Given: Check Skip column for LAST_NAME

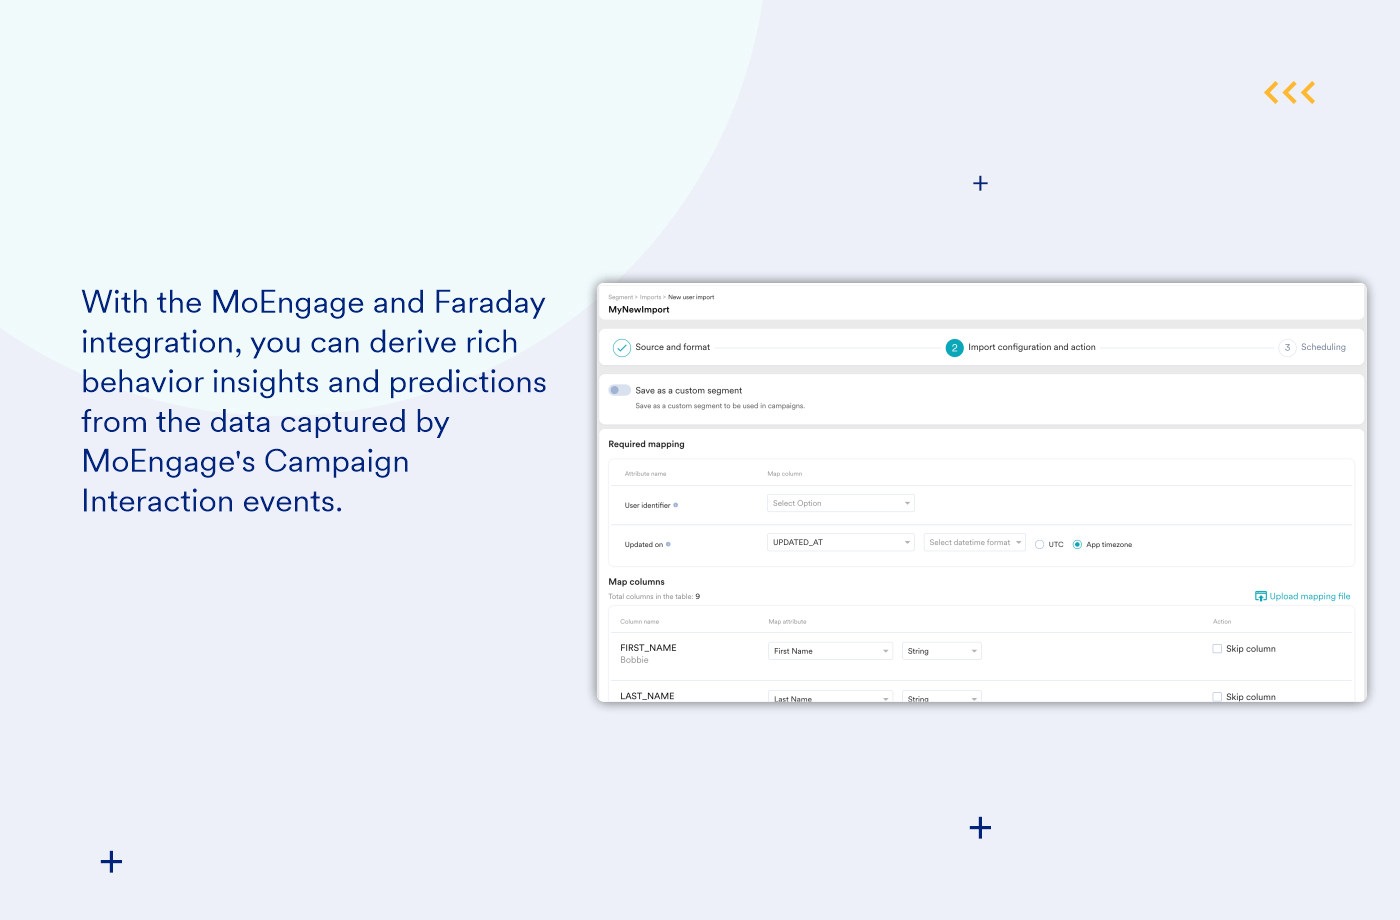Looking at the screenshot, I should [x=1217, y=697].
